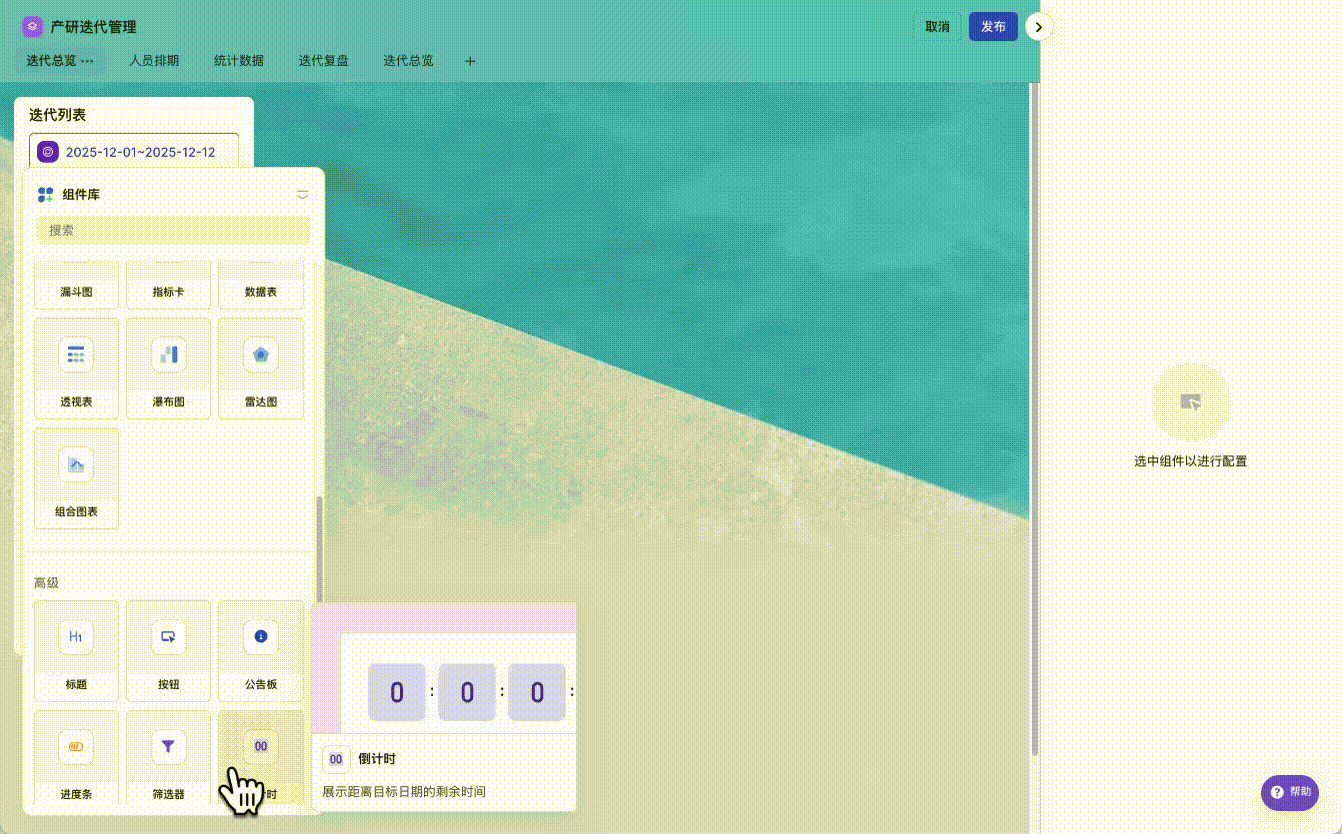Click the 产研迭代管理 title text
This screenshot has height=834, width=1342.
[x=94, y=27]
